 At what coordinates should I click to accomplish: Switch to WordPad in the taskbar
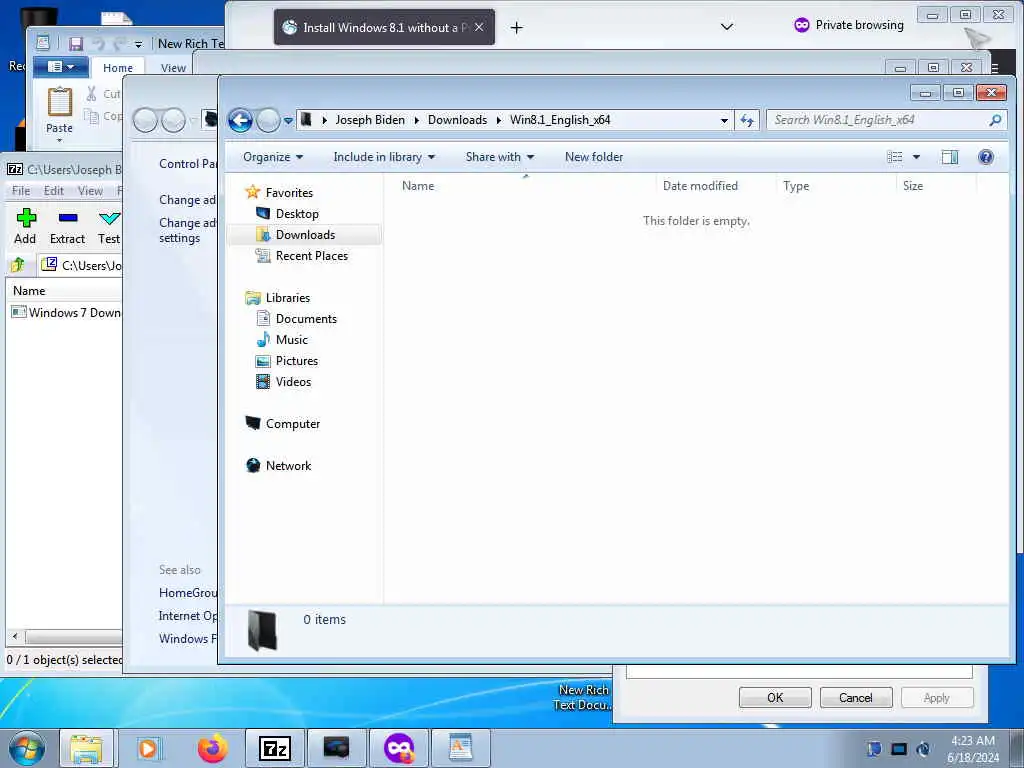pyautogui.click(x=460, y=748)
